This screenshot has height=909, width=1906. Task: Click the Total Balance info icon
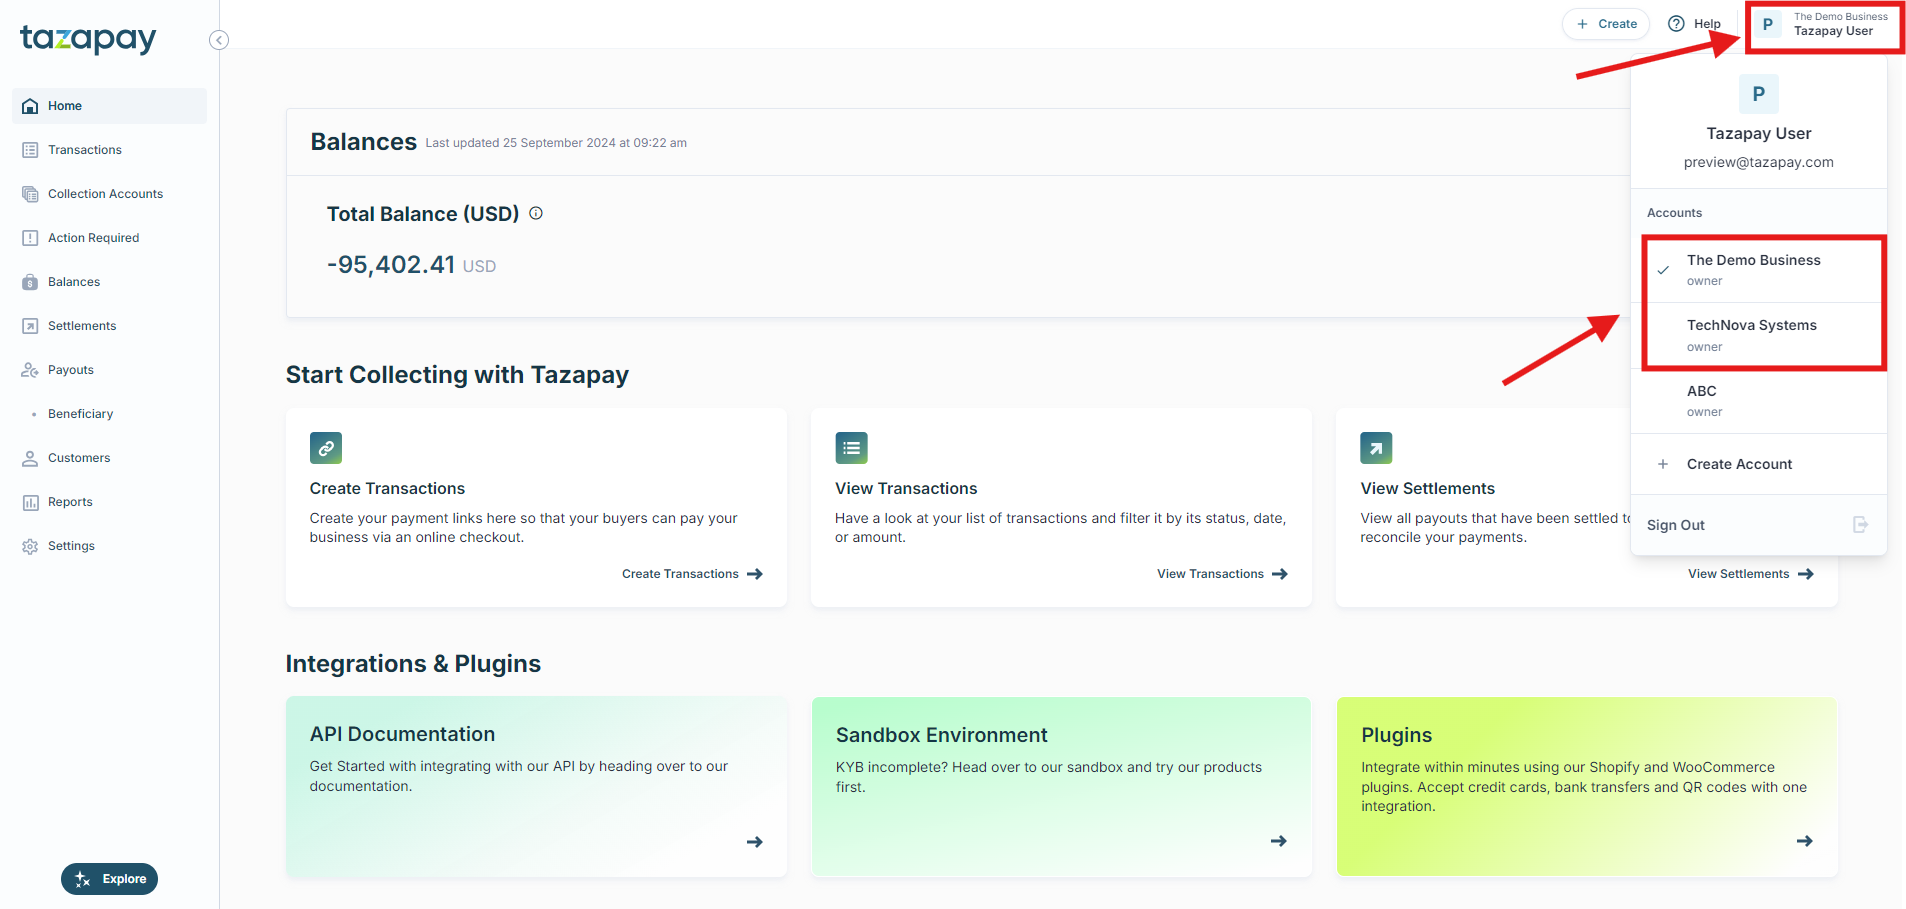coord(536,213)
